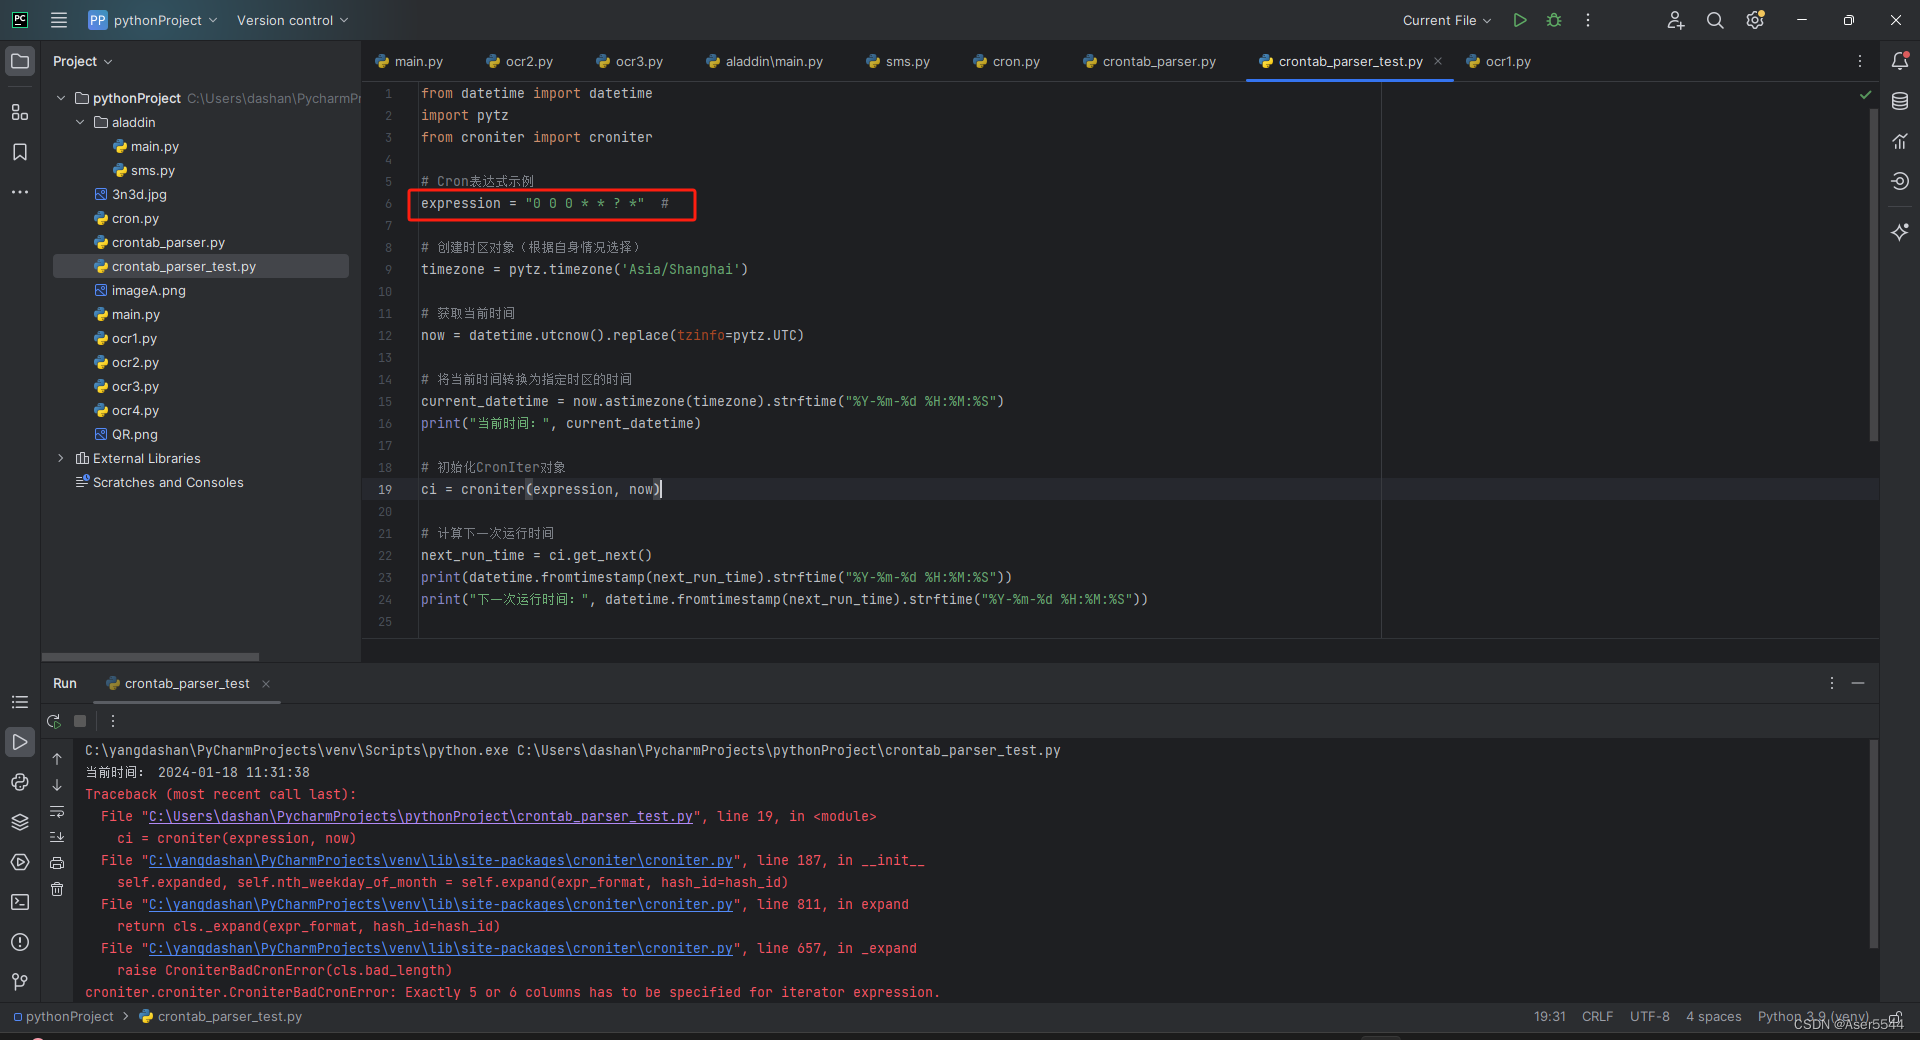Stop the running script with the stop icon
1920x1040 pixels.
pyautogui.click(x=80, y=721)
